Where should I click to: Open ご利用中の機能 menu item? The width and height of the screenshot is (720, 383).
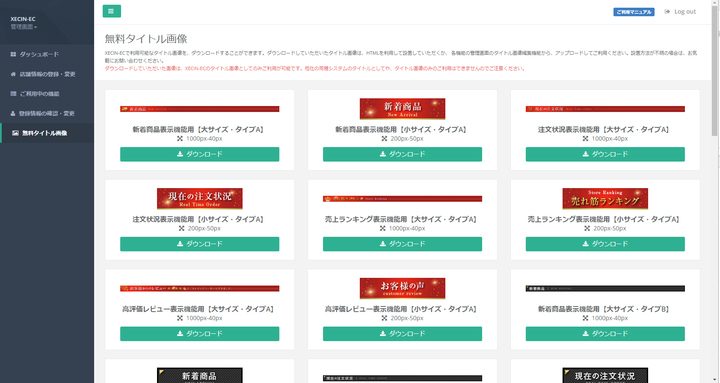(39, 94)
